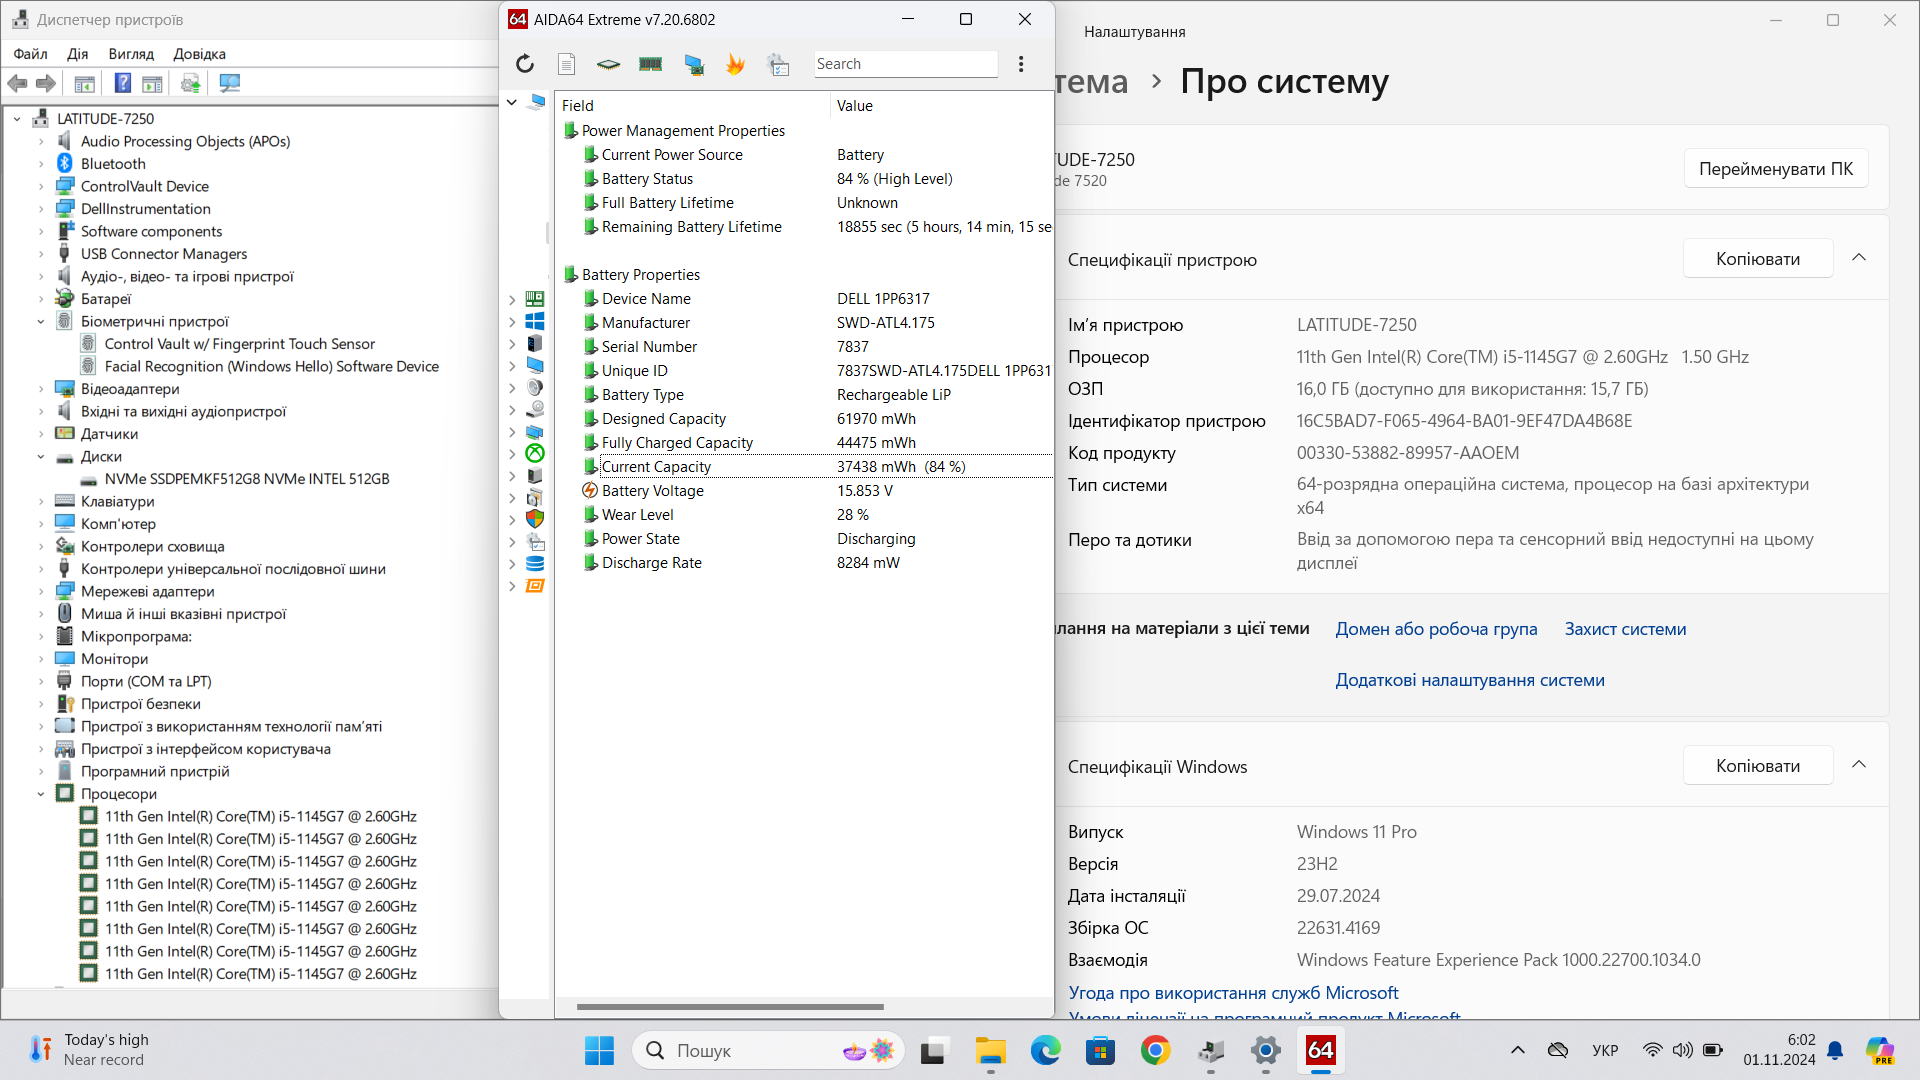Collapse the Computer root node in AIDA64 sidebar
1920x1080 pixels.
coord(511,102)
